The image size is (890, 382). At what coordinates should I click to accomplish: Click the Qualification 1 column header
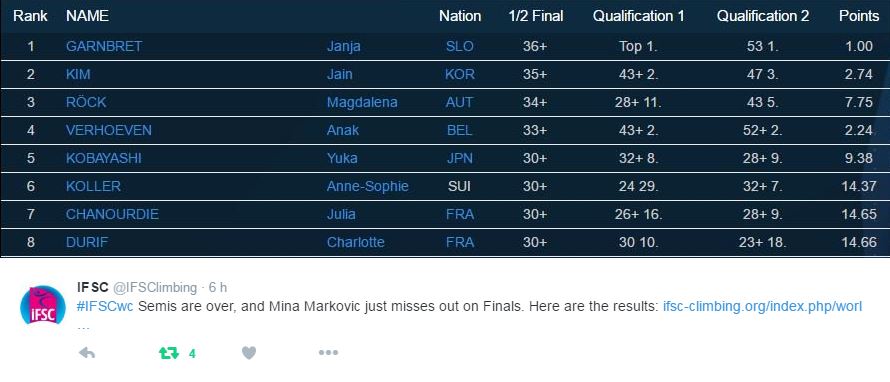[639, 16]
